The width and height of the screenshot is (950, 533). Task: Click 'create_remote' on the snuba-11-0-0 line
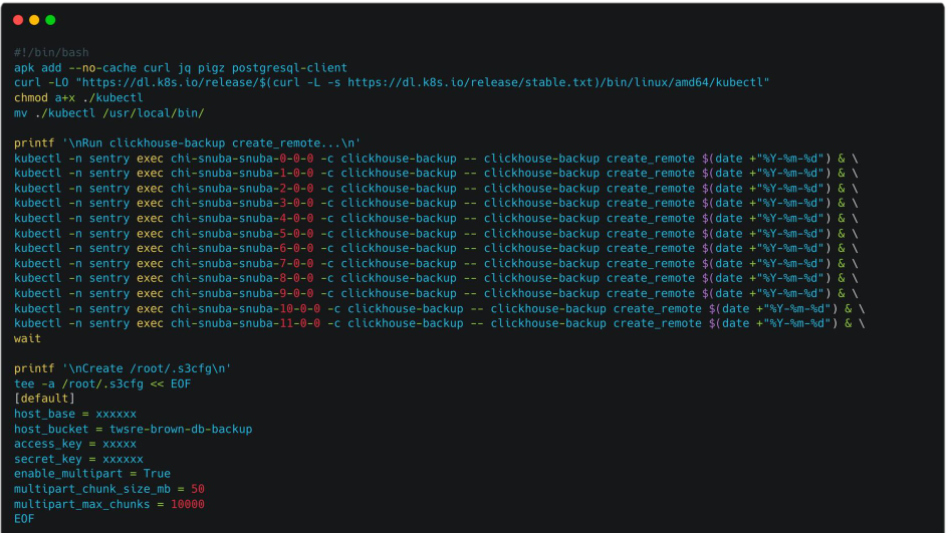click(657, 323)
